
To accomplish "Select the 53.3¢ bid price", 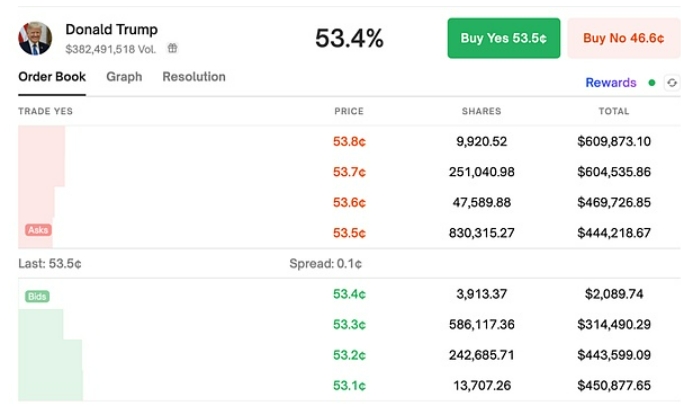I will (349, 324).
